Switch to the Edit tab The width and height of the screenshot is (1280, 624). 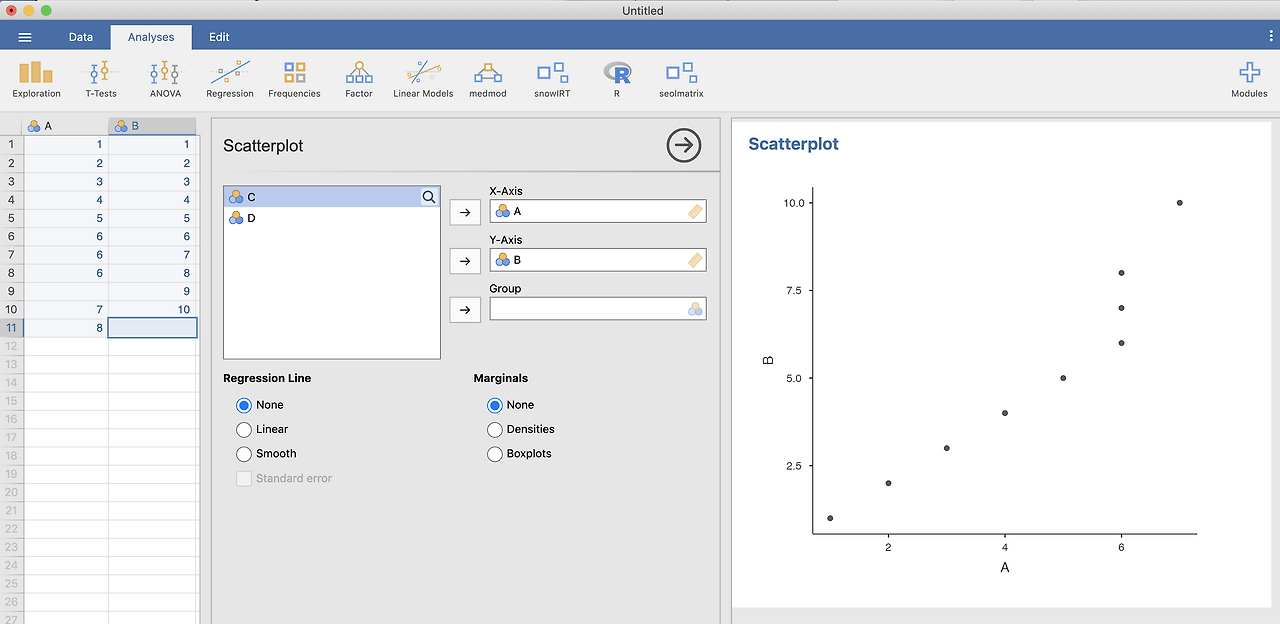click(x=219, y=37)
